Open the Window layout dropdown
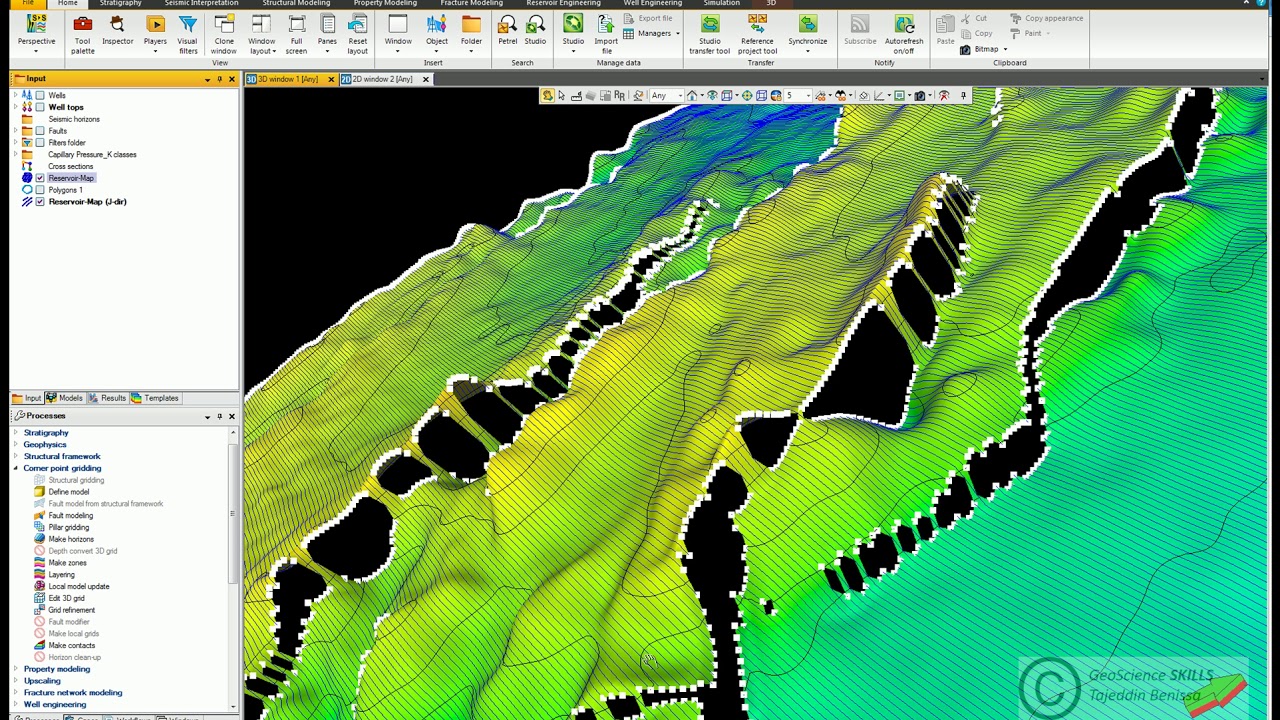Viewport: 1280px width, 720px height. 261,34
